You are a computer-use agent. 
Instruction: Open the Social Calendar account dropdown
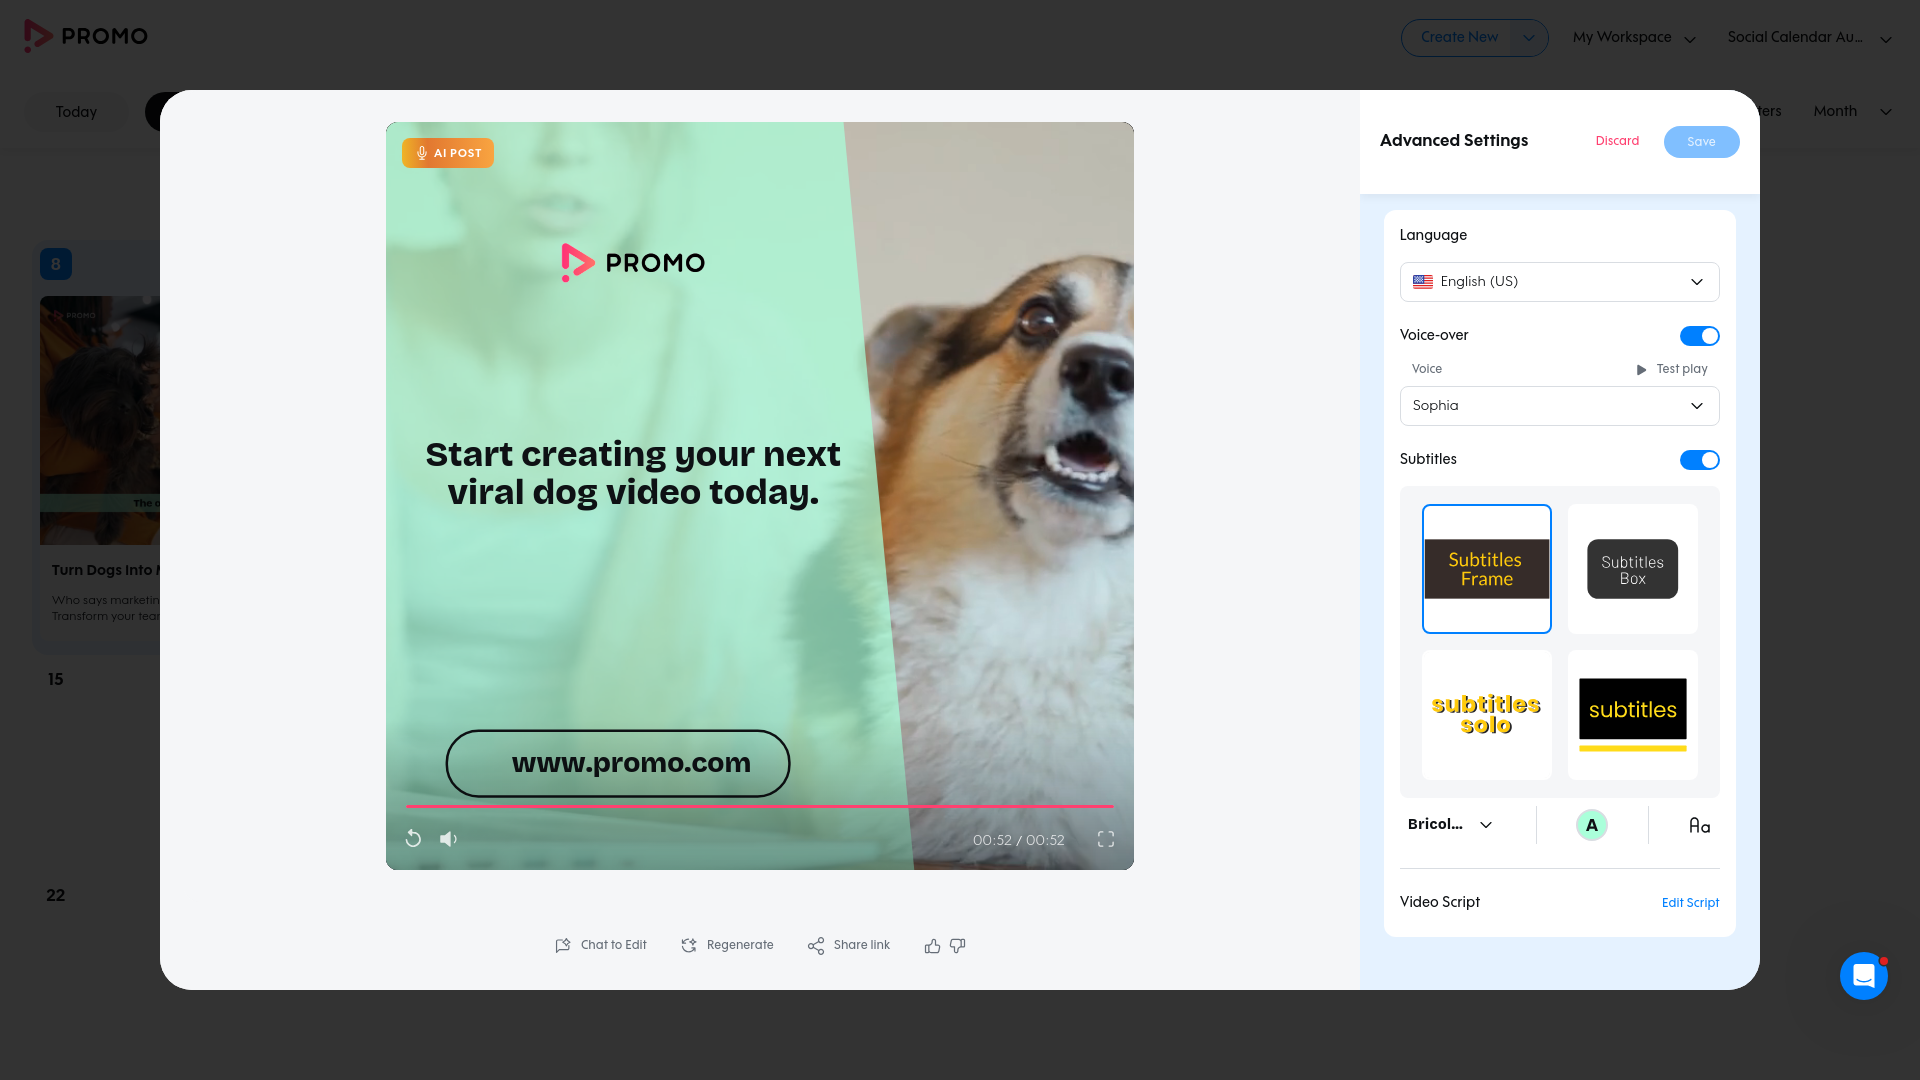point(1809,38)
